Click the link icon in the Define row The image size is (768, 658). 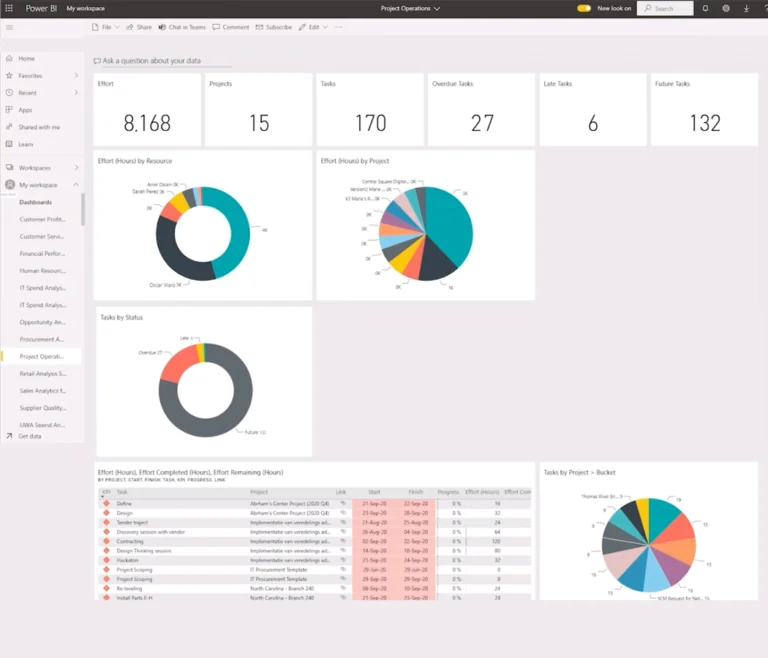pyautogui.click(x=343, y=503)
